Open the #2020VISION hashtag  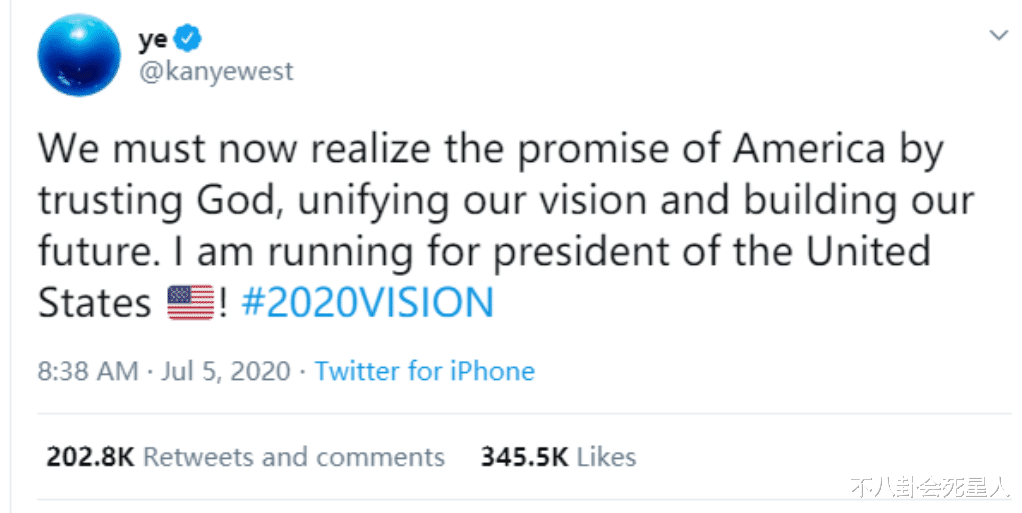pos(368,303)
